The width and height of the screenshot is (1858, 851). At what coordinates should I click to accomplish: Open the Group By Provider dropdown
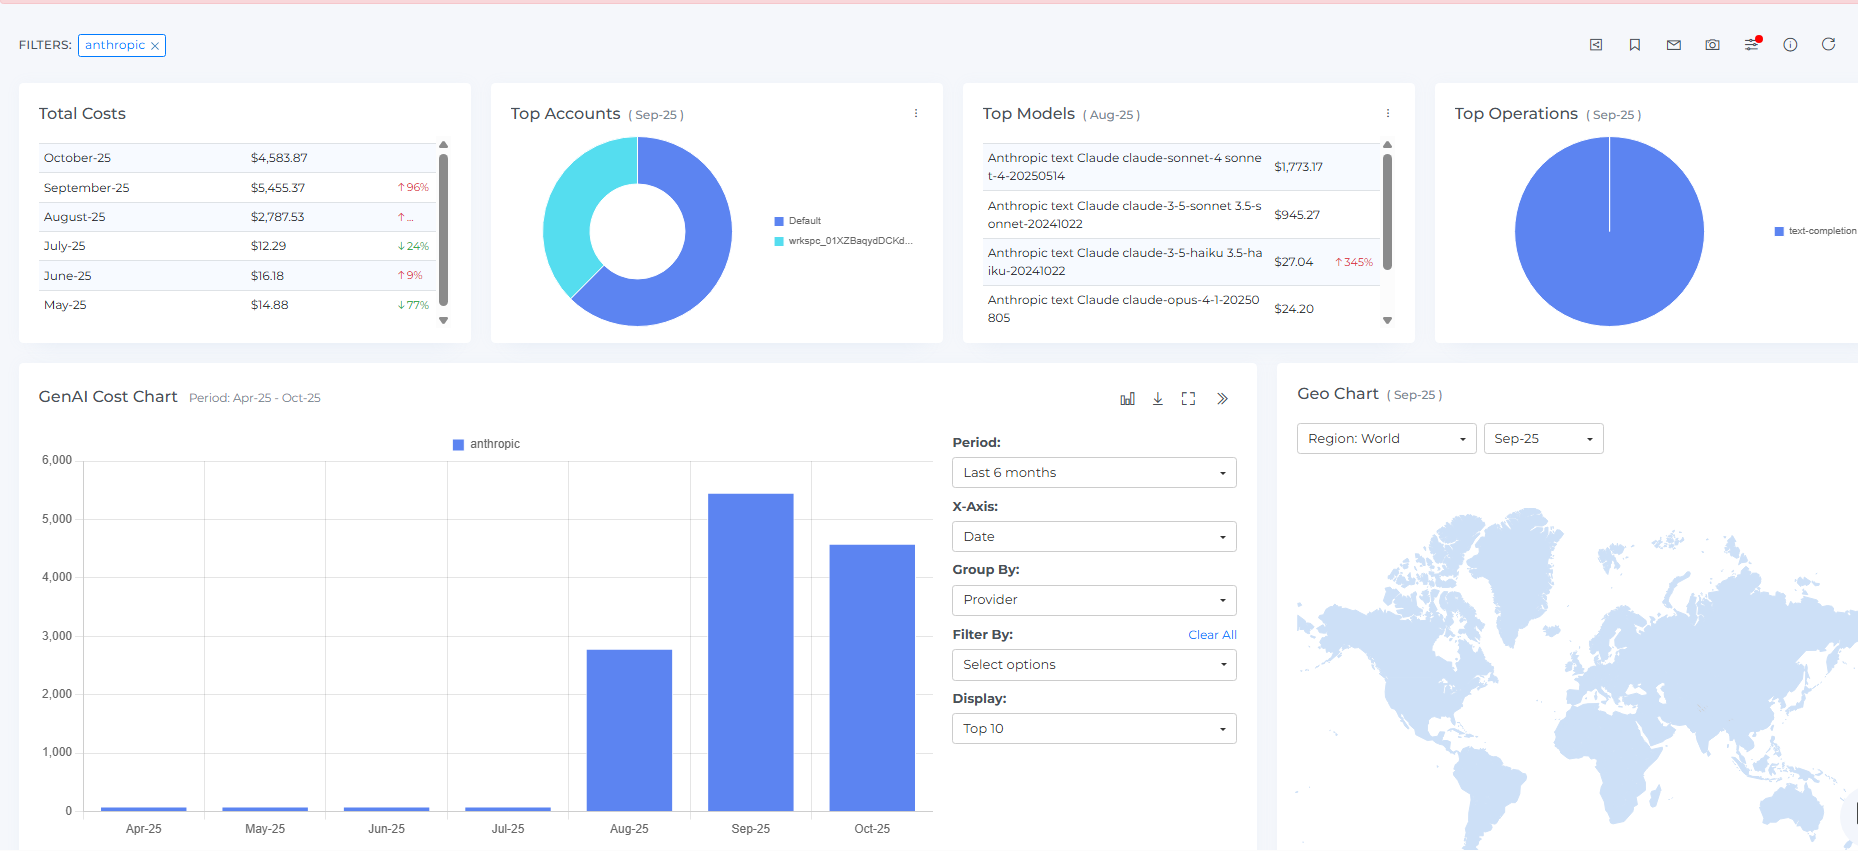coord(1093,600)
